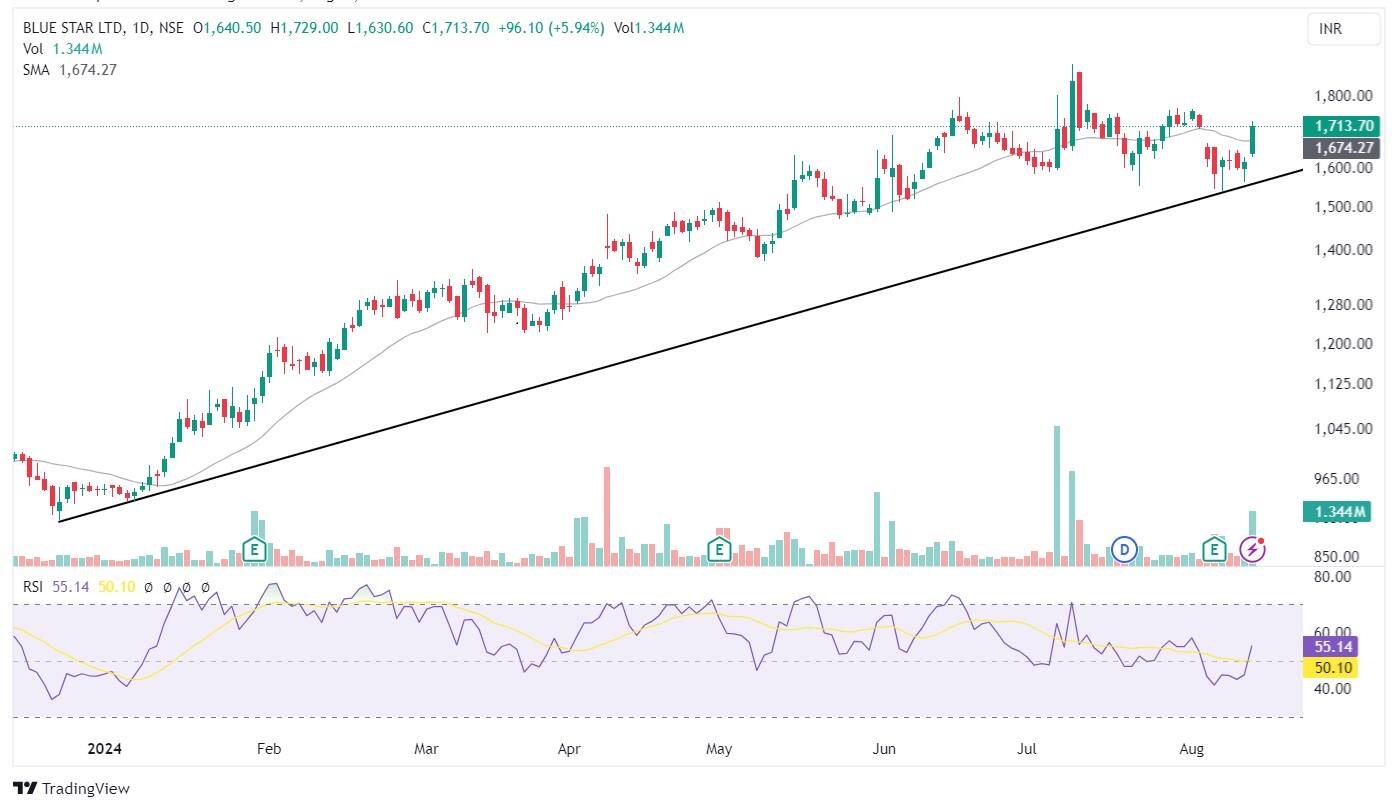
Task: Click the green 1,713.70 current price label
Action: pos(1339,126)
